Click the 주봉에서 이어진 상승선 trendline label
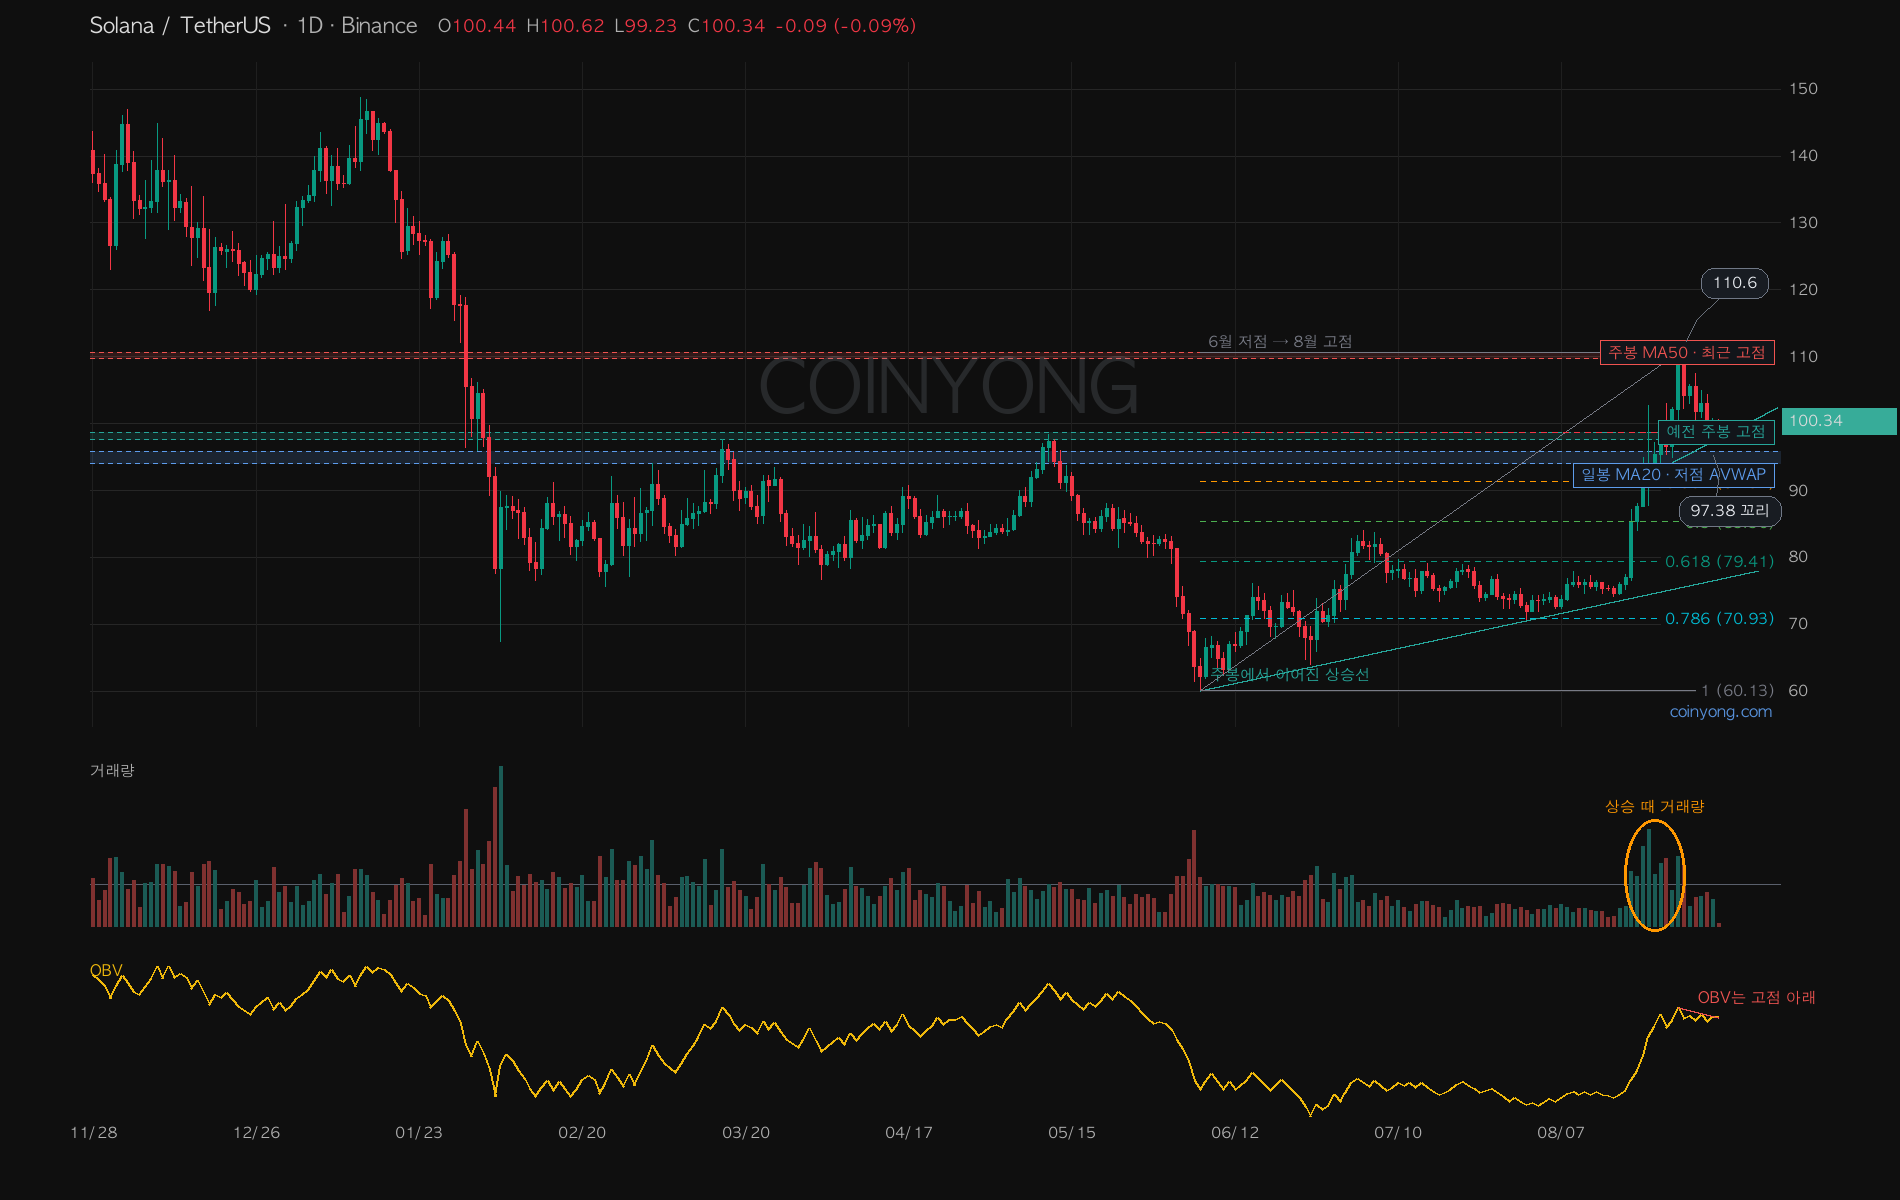Image resolution: width=1900 pixels, height=1200 pixels. pyautogui.click(x=1290, y=675)
